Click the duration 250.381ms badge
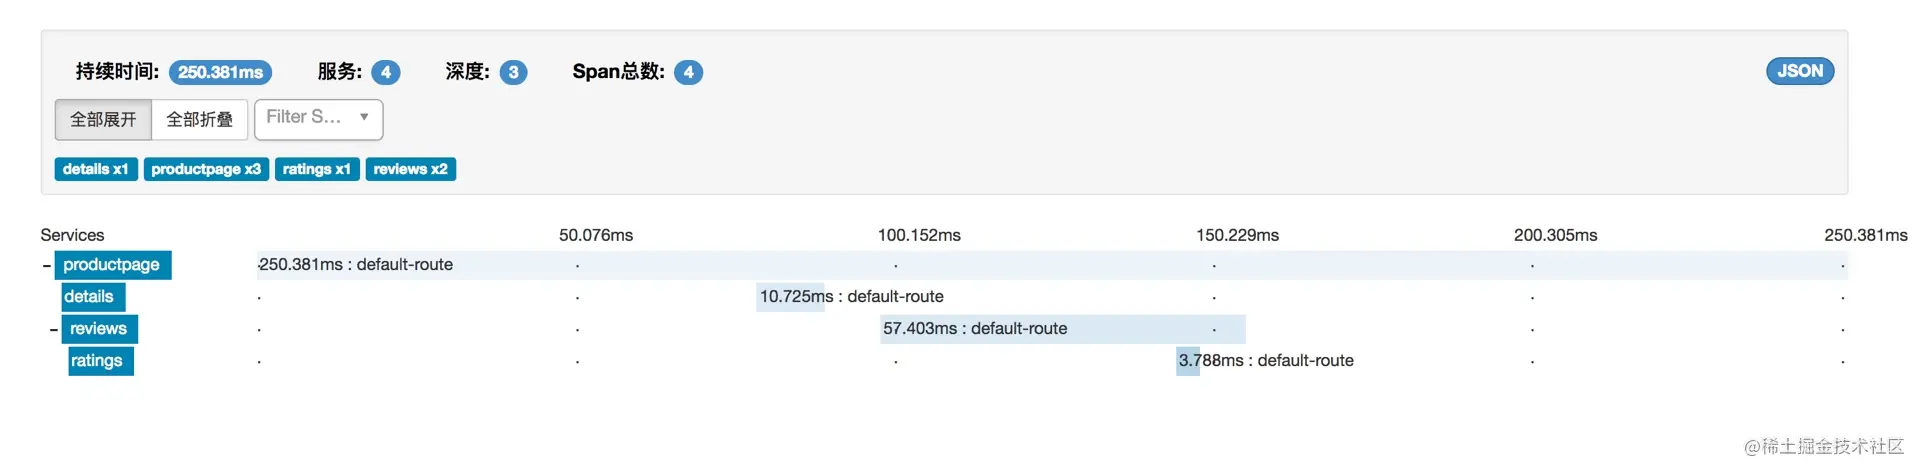The height and width of the screenshot is (472, 1920). pos(220,72)
